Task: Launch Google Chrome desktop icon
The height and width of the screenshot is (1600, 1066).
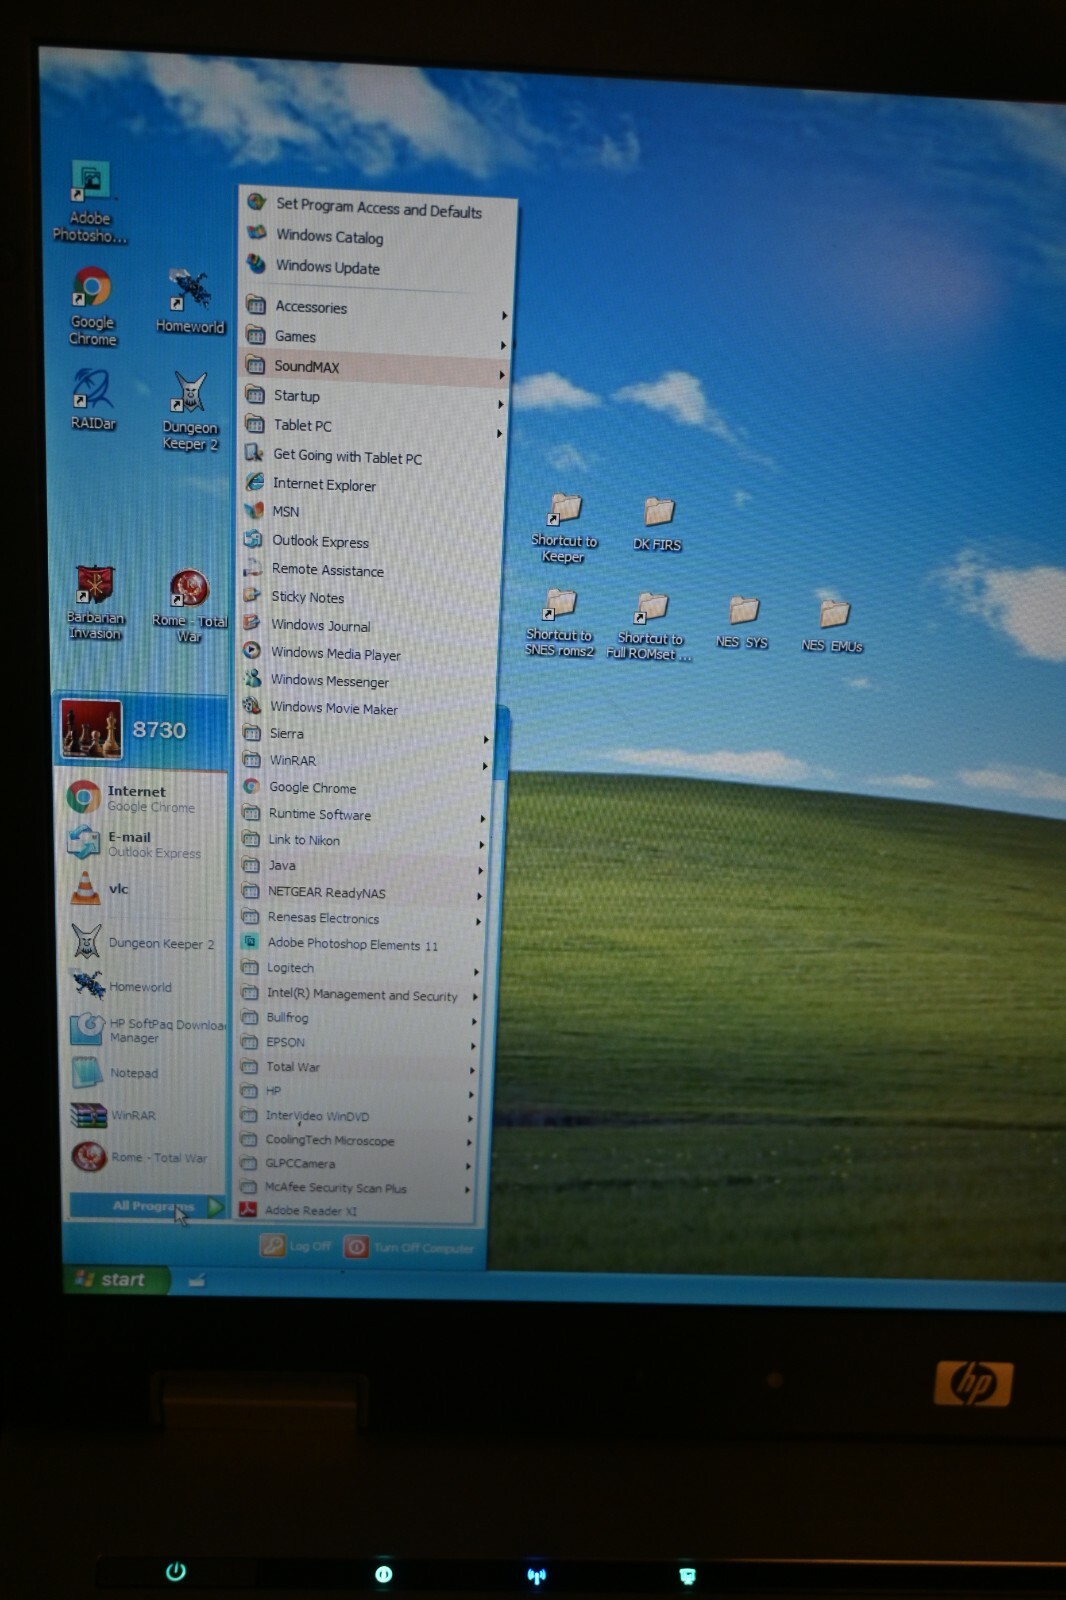Action: 92,307
